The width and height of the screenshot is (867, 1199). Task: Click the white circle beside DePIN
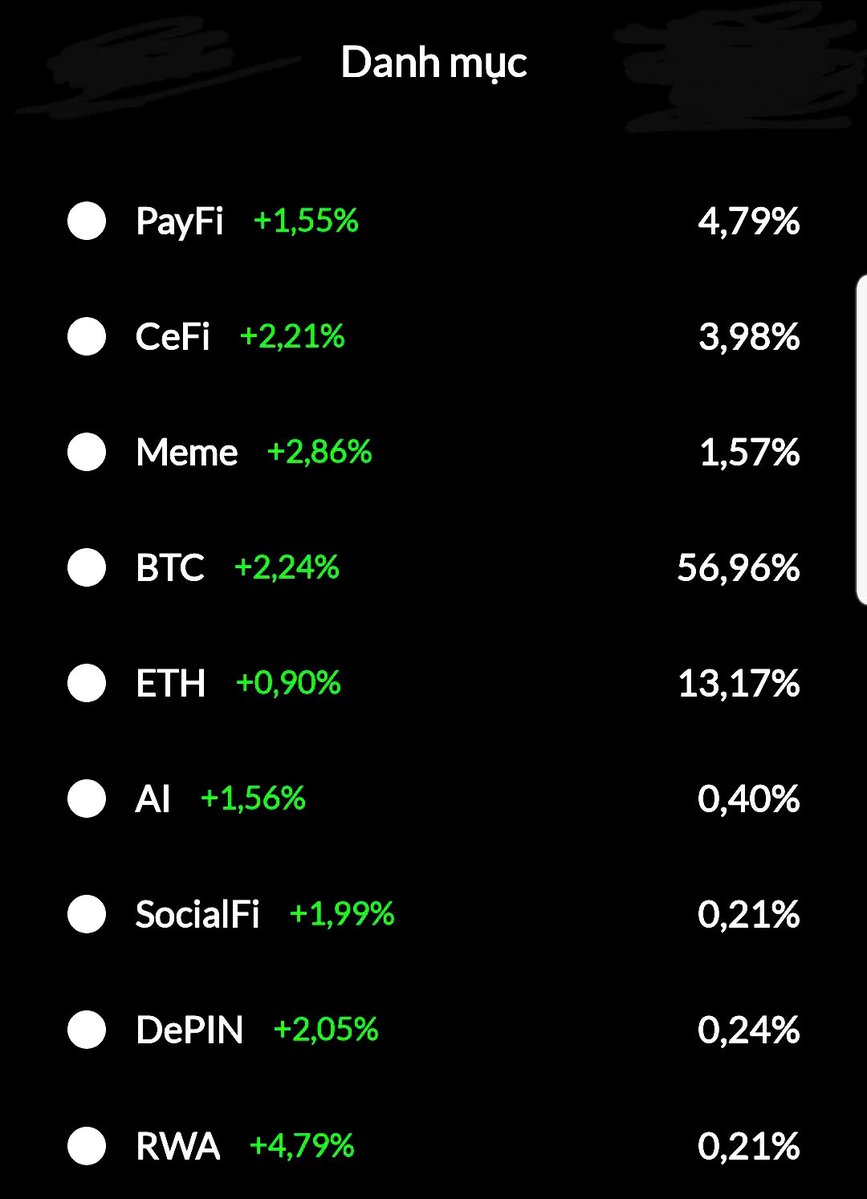86,1029
